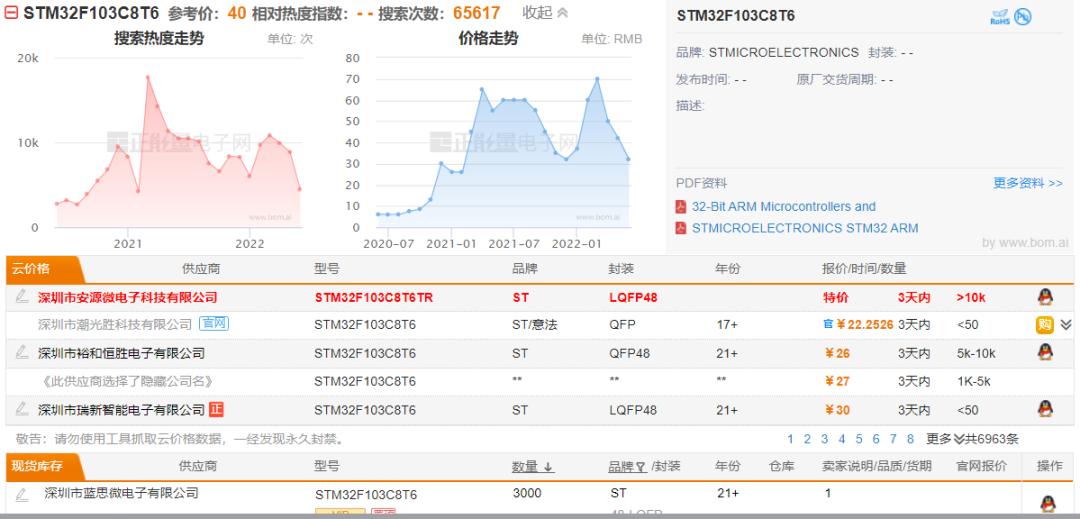Click the search trend peak point near 2021
The height and width of the screenshot is (519, 1080).
pos(147,77)
